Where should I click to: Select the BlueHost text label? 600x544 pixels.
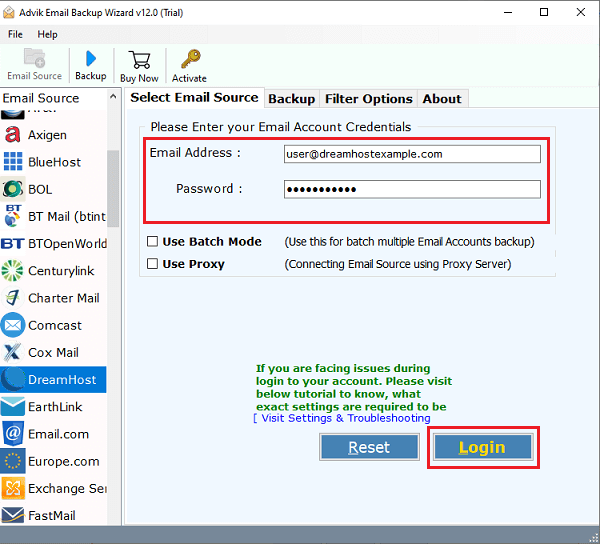[x=54, y=162]
